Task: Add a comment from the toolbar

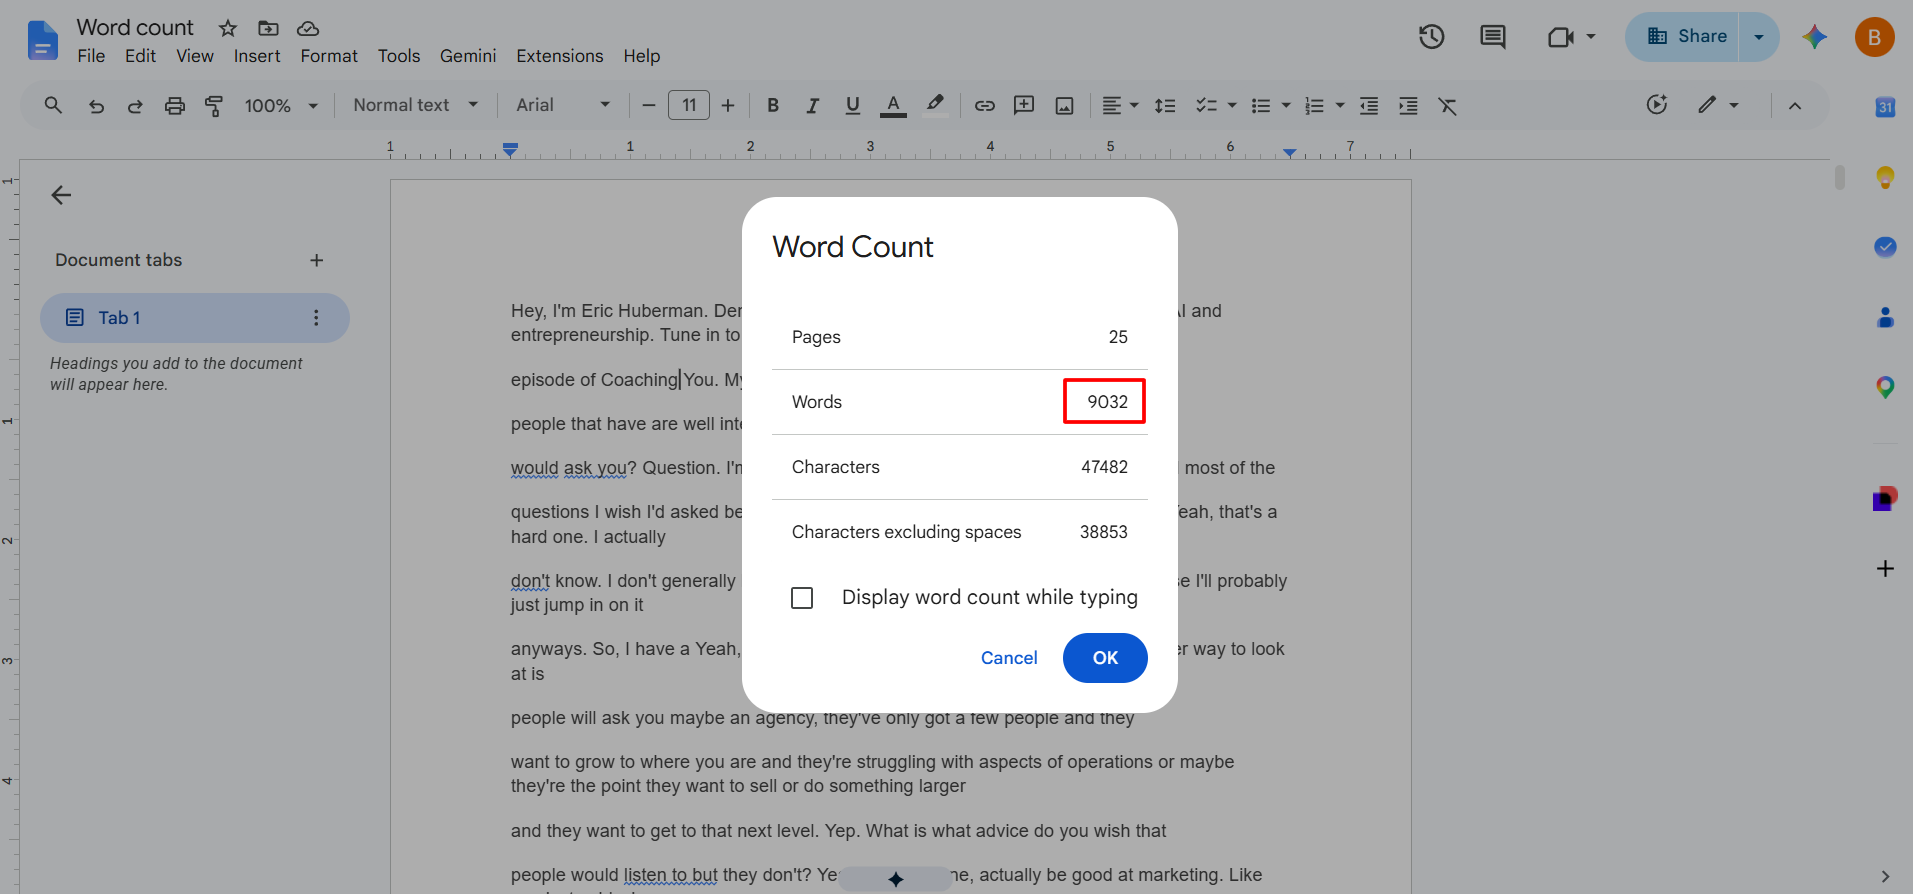Action: point(1024,105)
